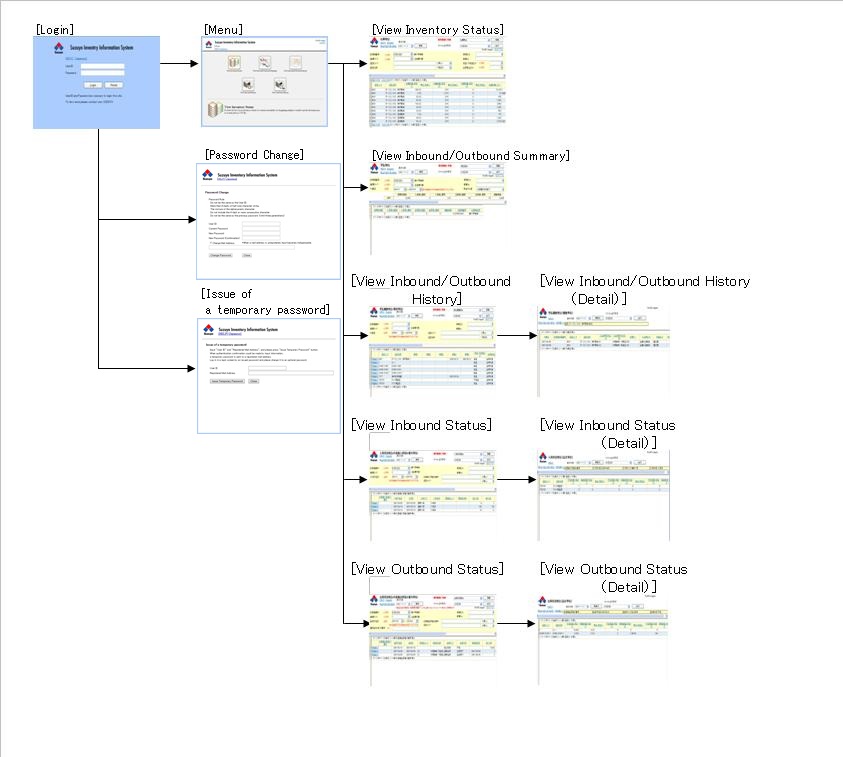Click the building icon at Menu bottom
Screen dimensions: 843x757
point(213,110)
